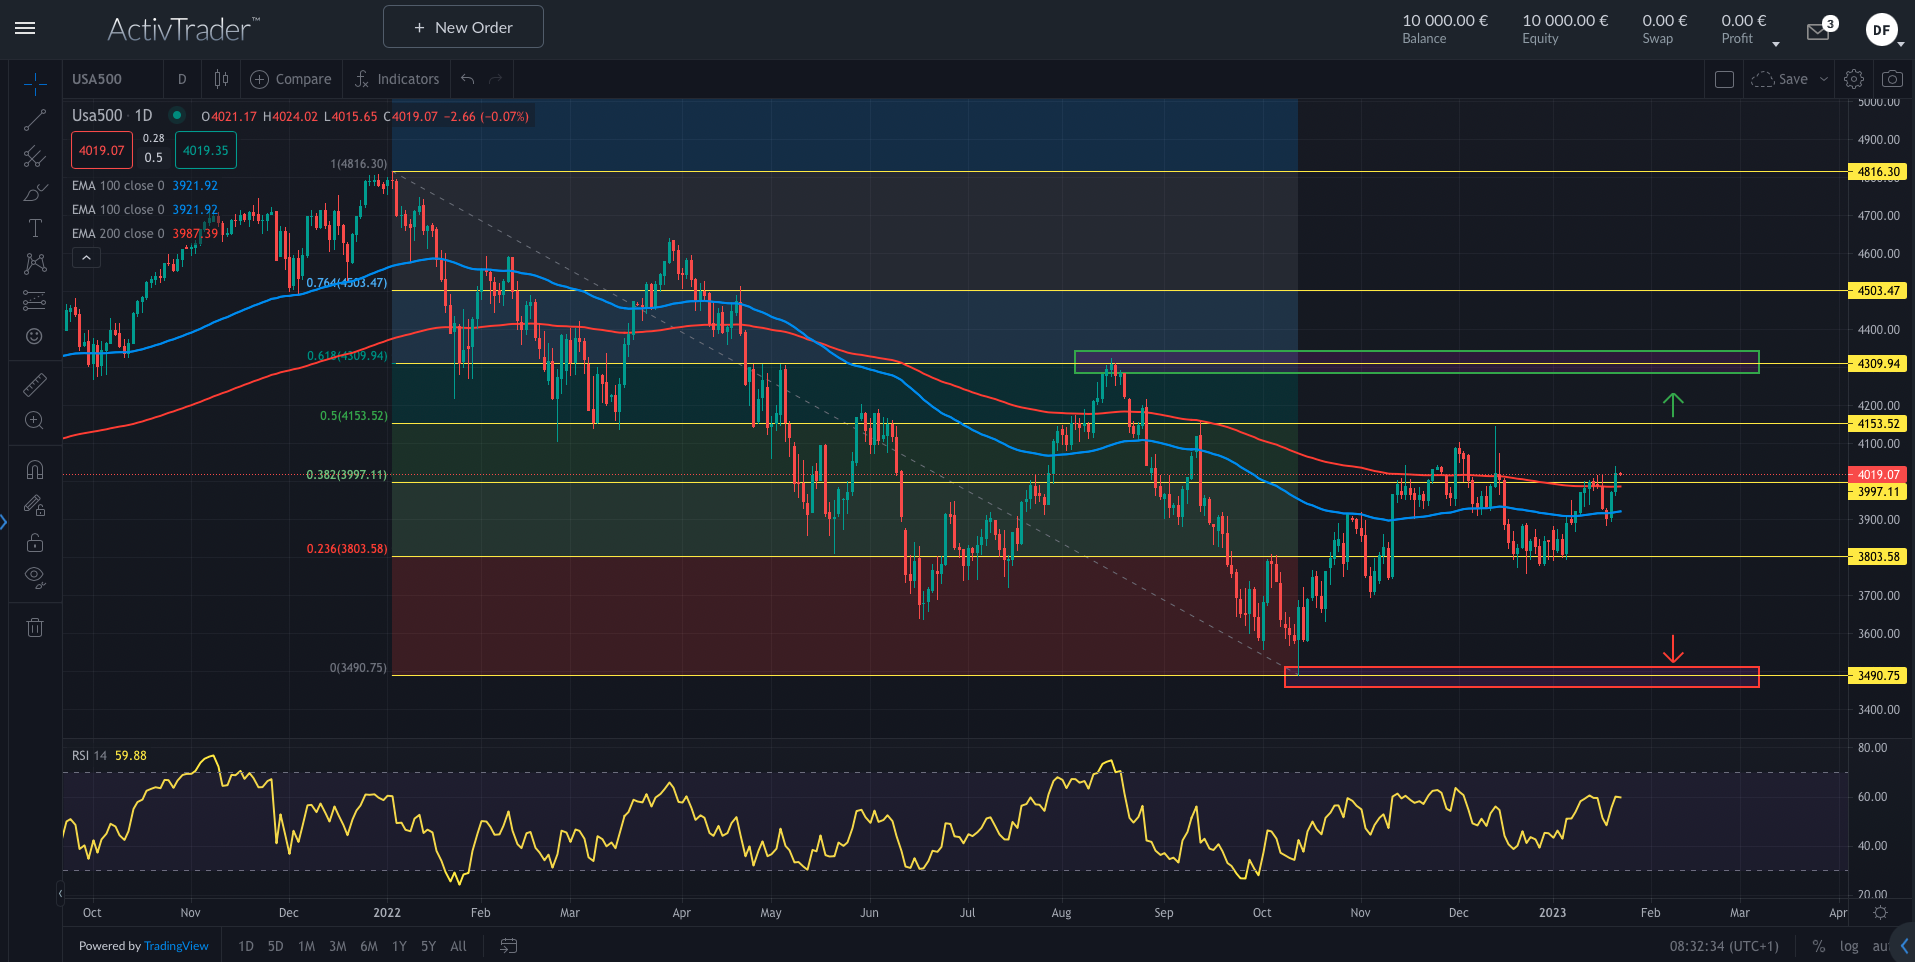Image resolution: width=1915 pixels, height=962 pixels.
Task: Pick the text annotation tool
Action: click(x=35, y=227)
